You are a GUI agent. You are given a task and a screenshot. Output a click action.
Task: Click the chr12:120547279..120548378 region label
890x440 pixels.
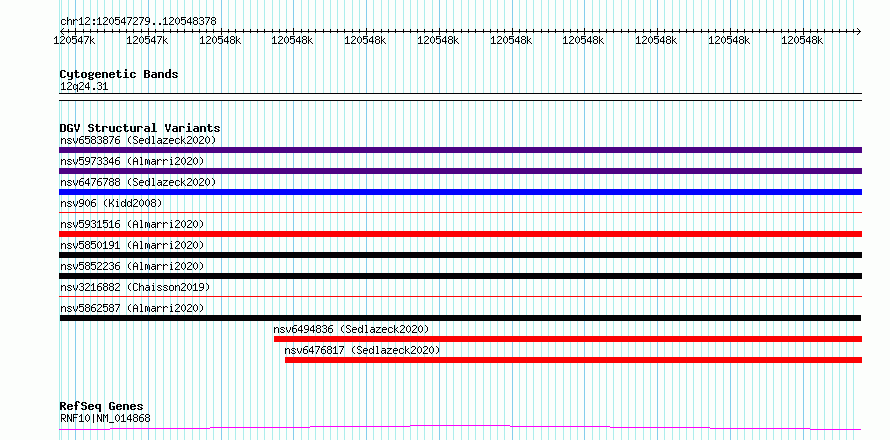(x=138, y=22)
